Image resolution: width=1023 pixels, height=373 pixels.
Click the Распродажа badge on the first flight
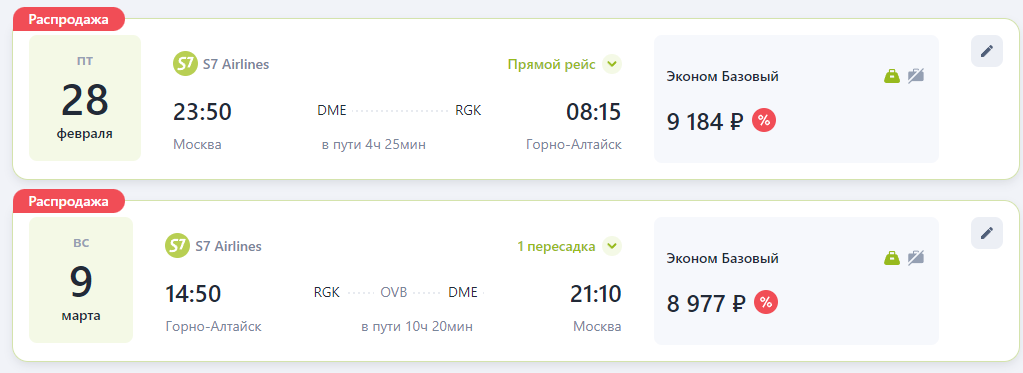69,19
